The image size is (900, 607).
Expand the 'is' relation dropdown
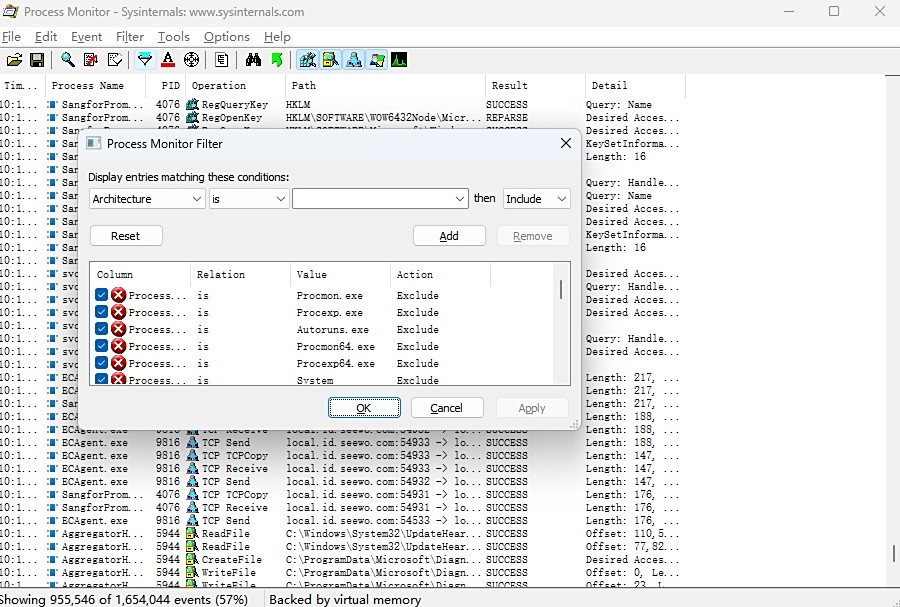point(249,199)
